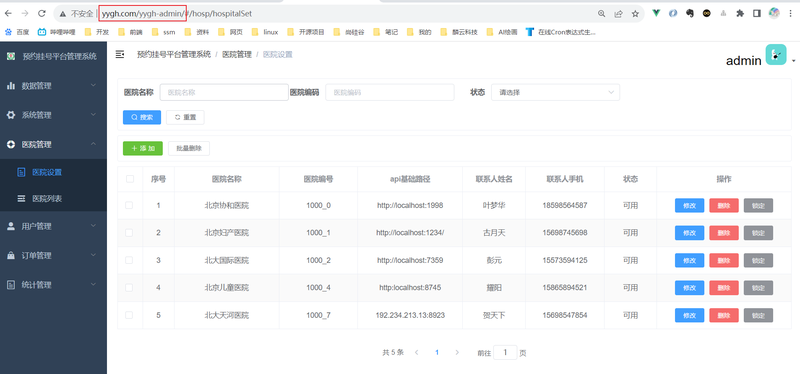Check the row for 北大国际医院
Viewport: 800px width, 374px height.
[129, 260]
